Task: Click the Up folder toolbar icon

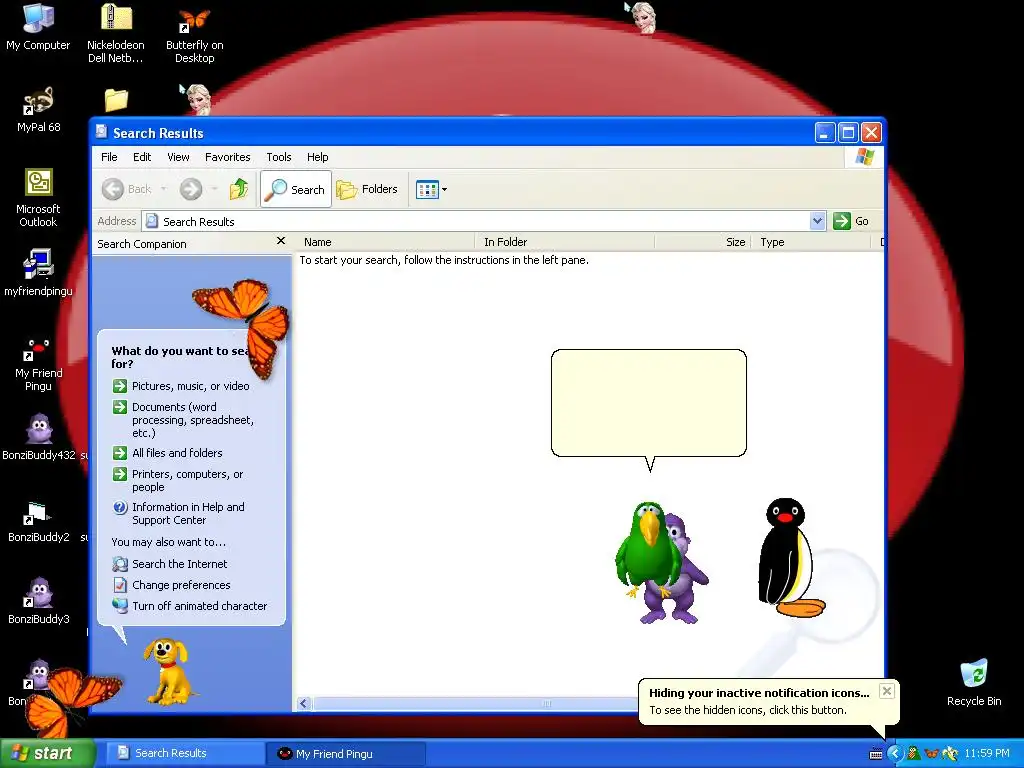Action: (239, 189)
